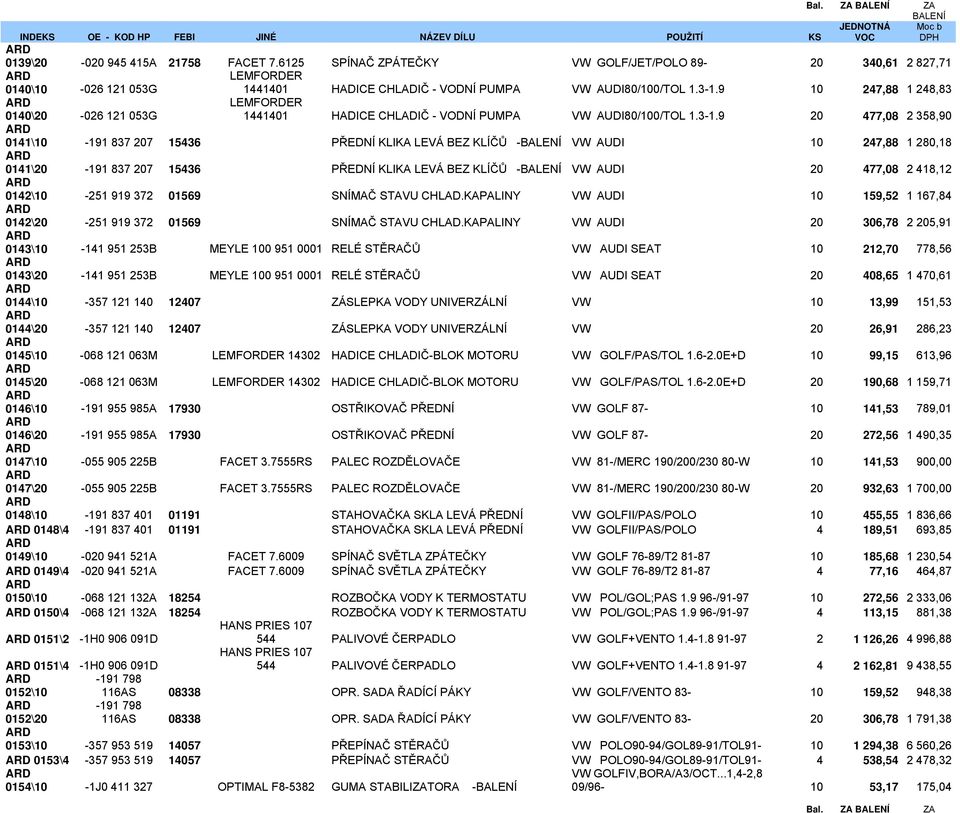Click FACET 3.7555RS in row 0147\10
The width and height of the screenshot is (960, 813).
266,462
